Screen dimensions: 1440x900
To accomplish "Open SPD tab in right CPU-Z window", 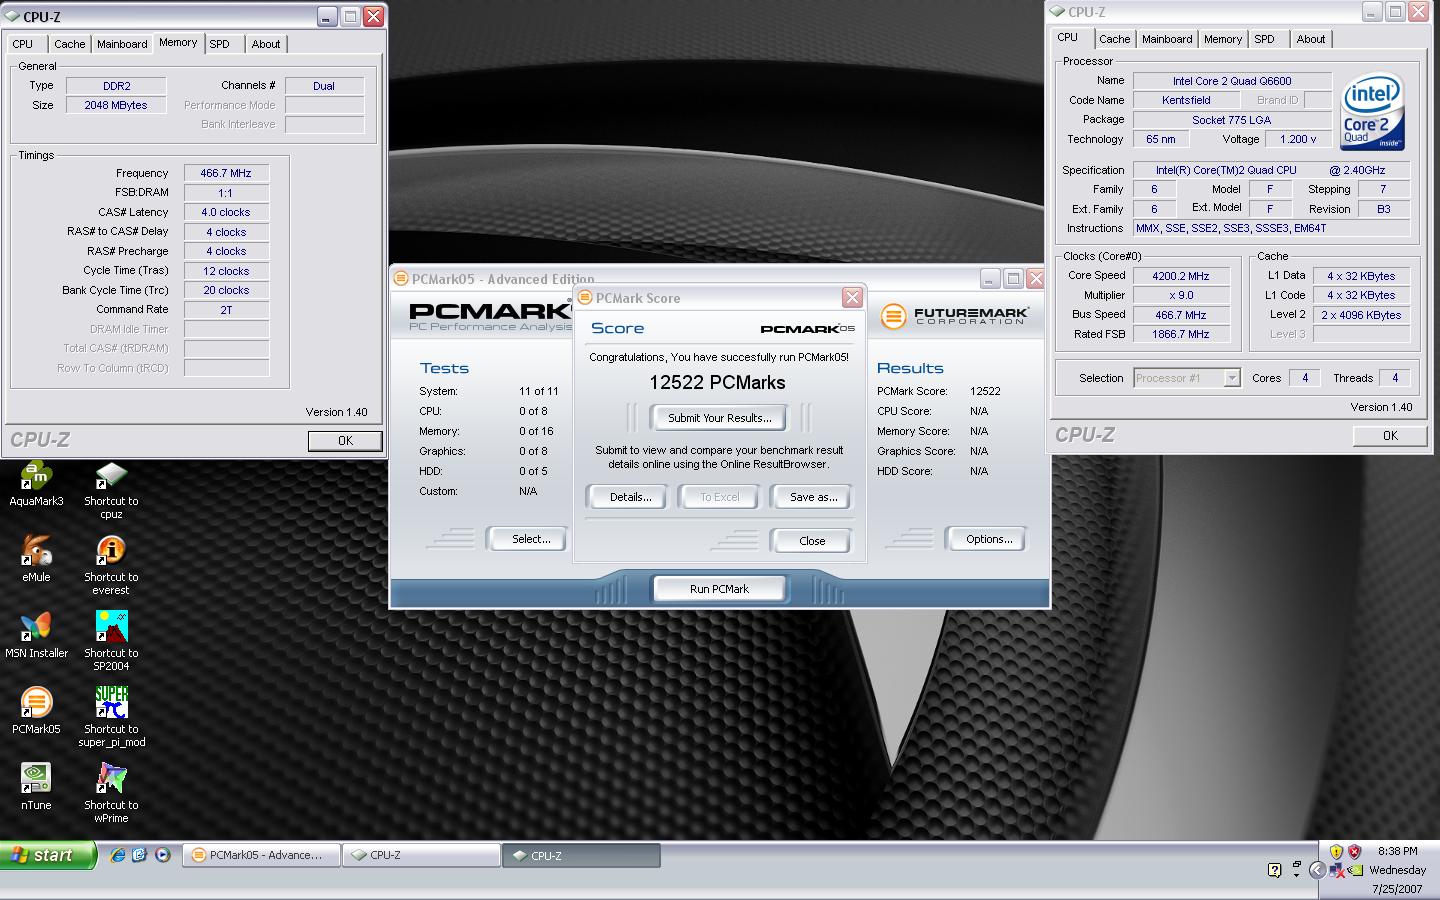I will [x=1265, y=39].
